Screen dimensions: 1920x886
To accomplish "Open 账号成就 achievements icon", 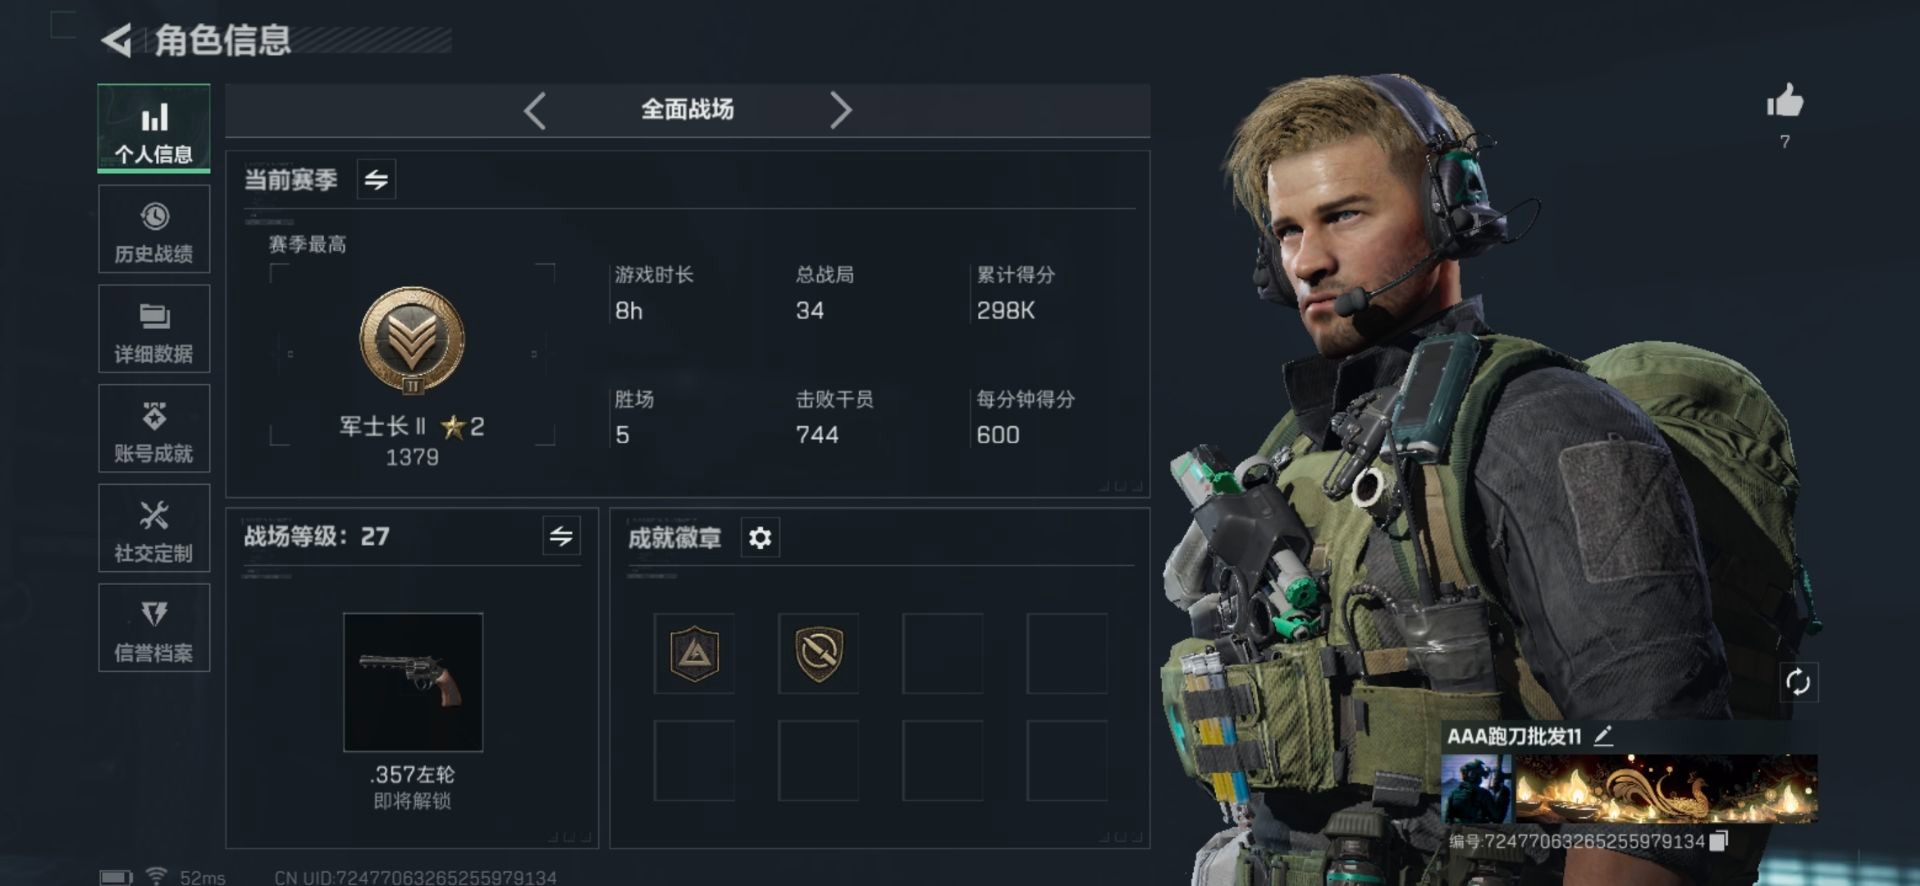I will [154, 416].
